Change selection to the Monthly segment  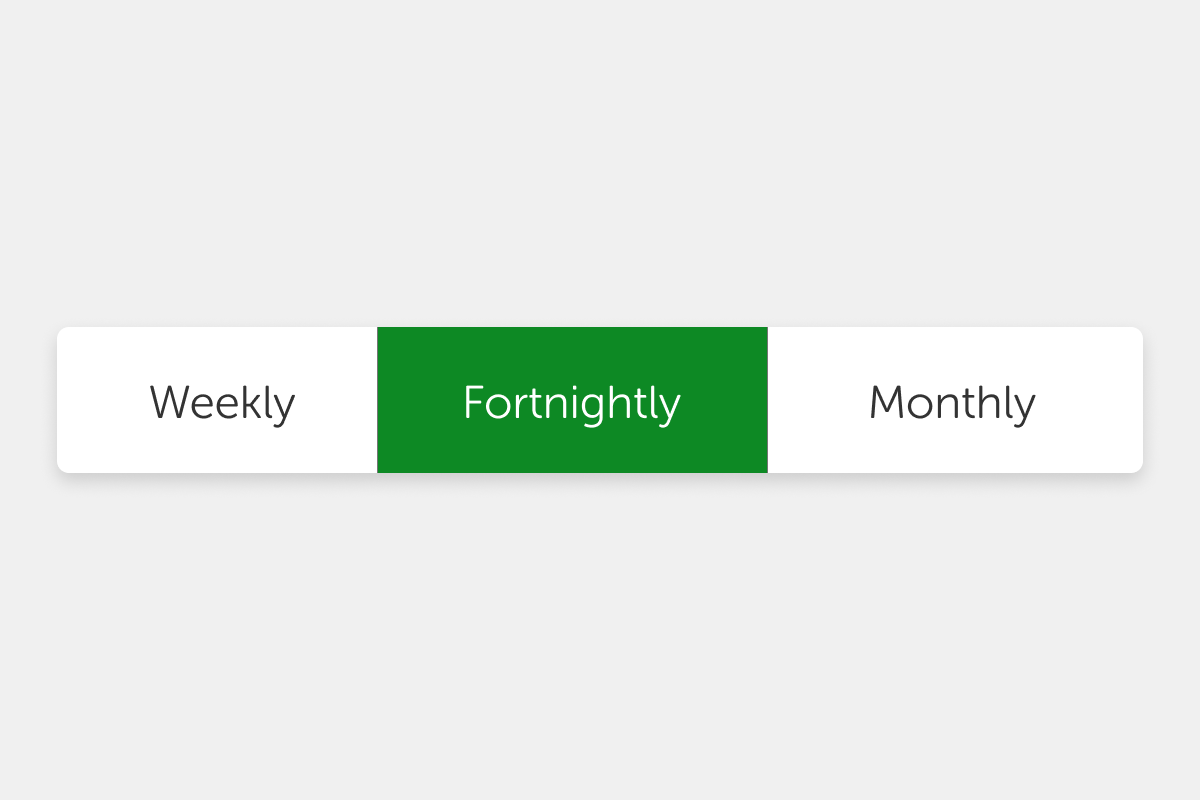point(952,402)
